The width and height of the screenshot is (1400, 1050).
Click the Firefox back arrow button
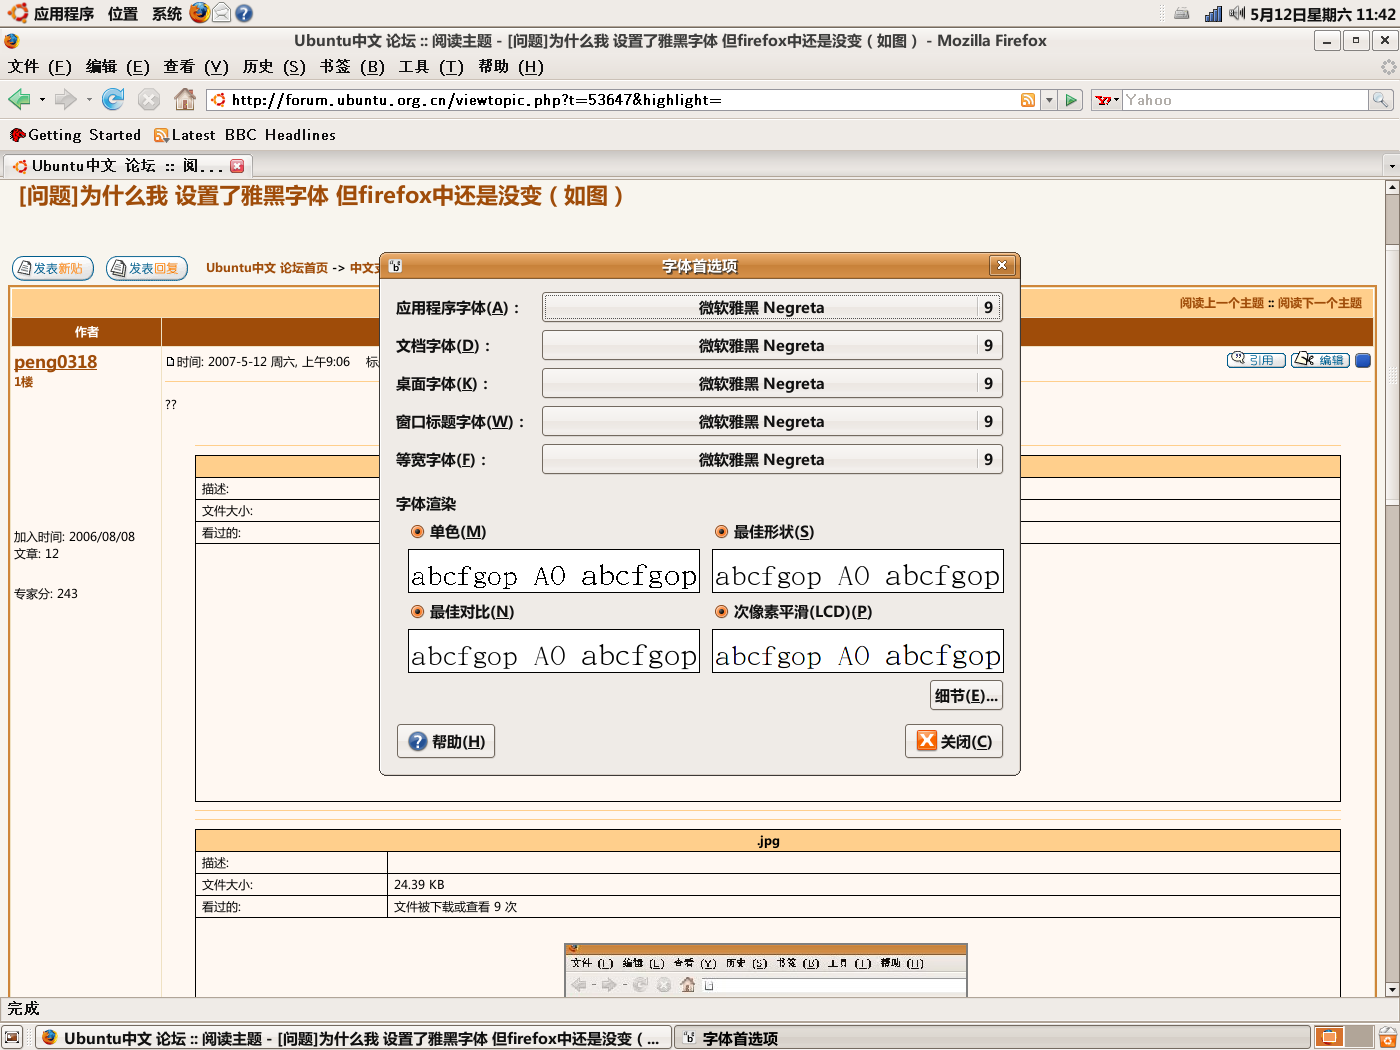coord(19,99)
